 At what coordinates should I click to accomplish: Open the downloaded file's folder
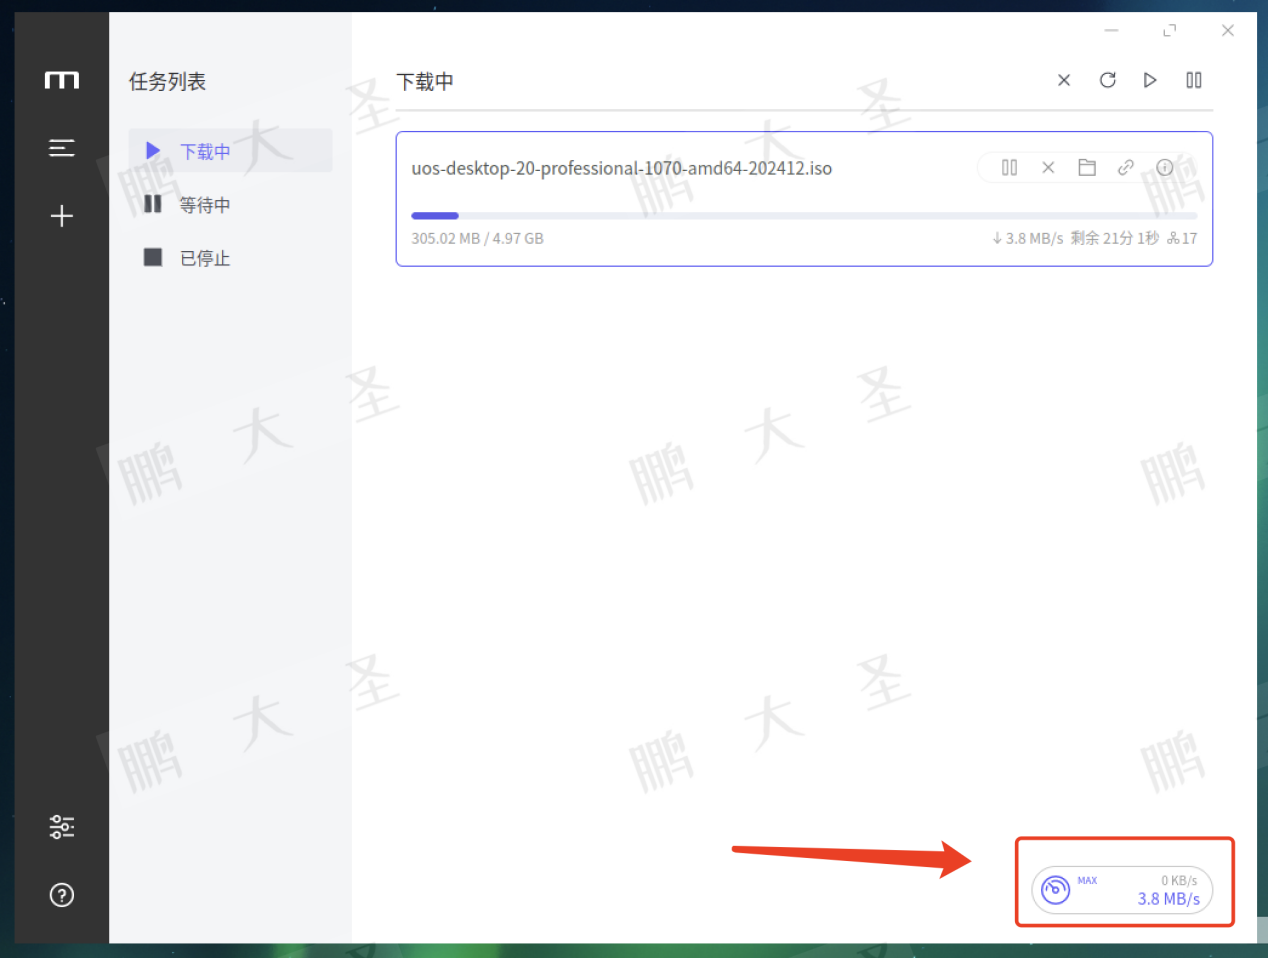click(x=1087, y=167)
